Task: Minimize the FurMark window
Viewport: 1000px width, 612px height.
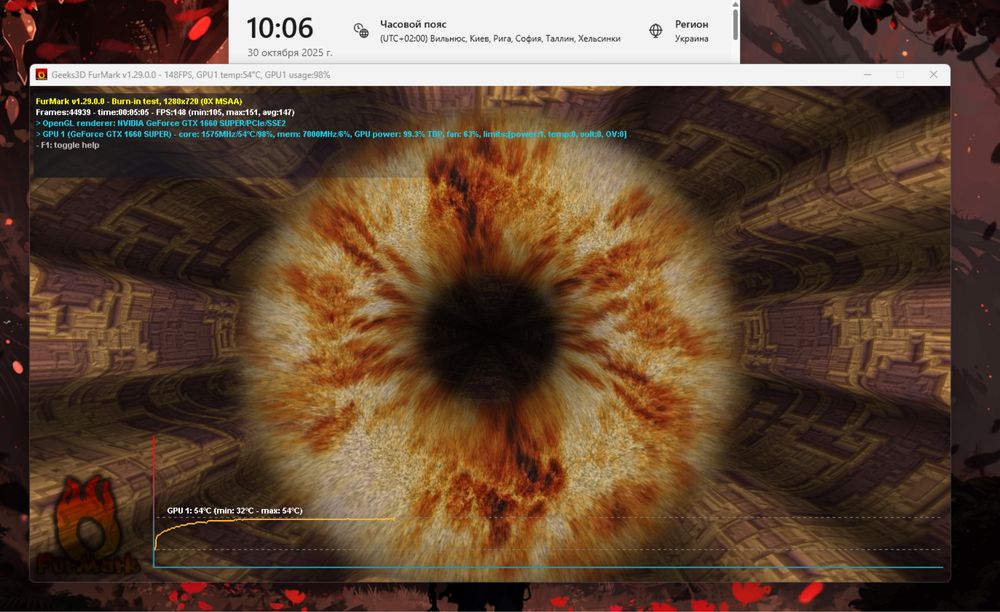Action: pyautogui.click(x=867, y=75)
